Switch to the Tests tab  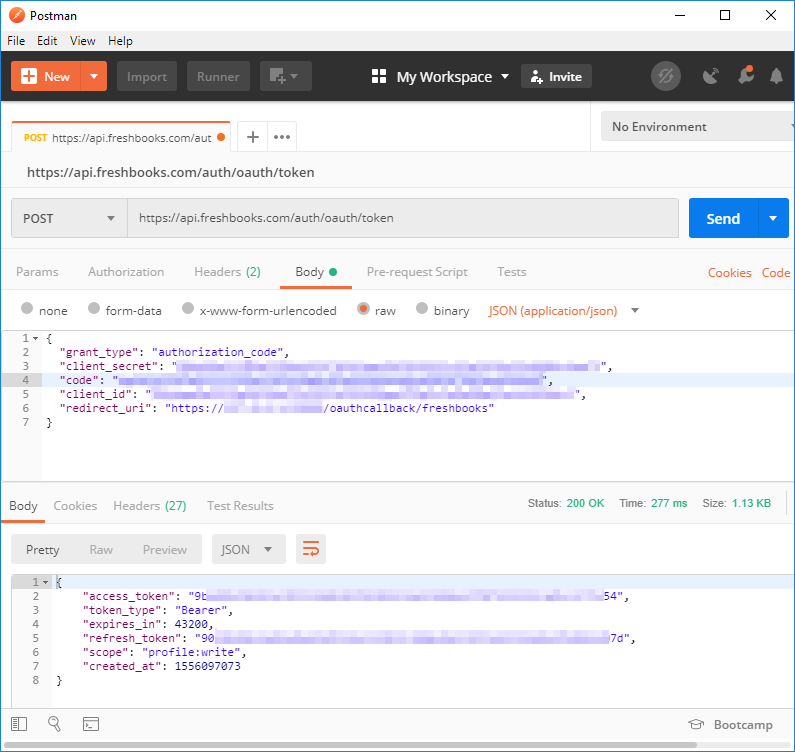pos(512,272)
